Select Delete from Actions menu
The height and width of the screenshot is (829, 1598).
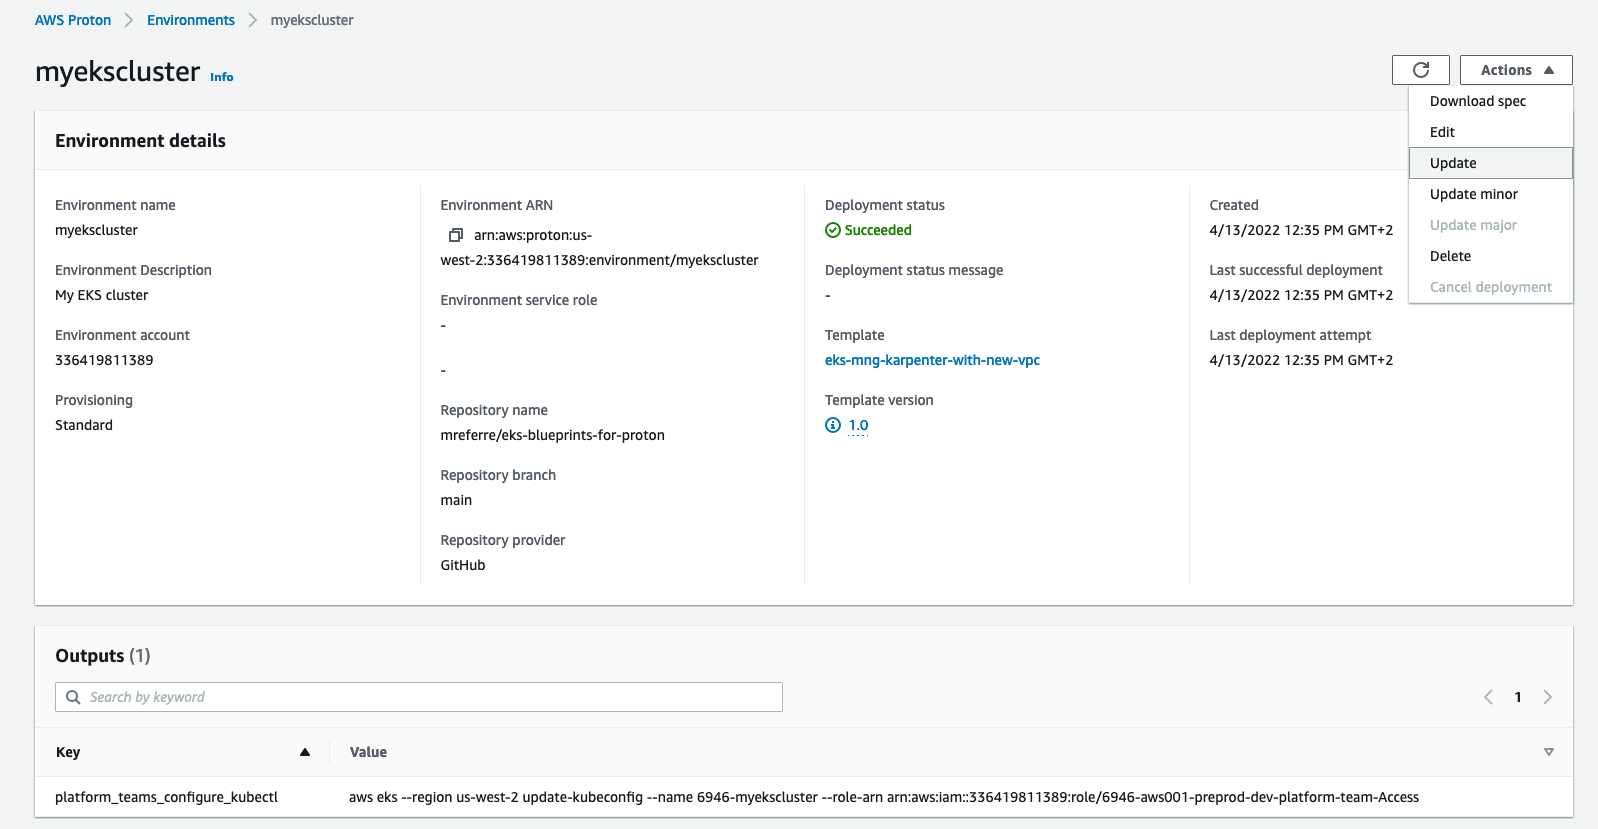pos(1491,256)
